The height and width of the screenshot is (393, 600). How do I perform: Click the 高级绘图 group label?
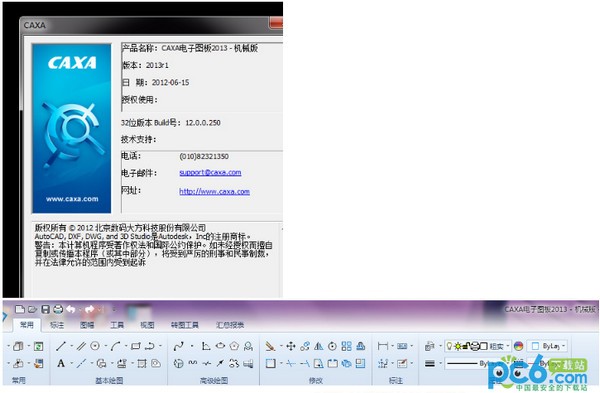click(x=214, y=380)
